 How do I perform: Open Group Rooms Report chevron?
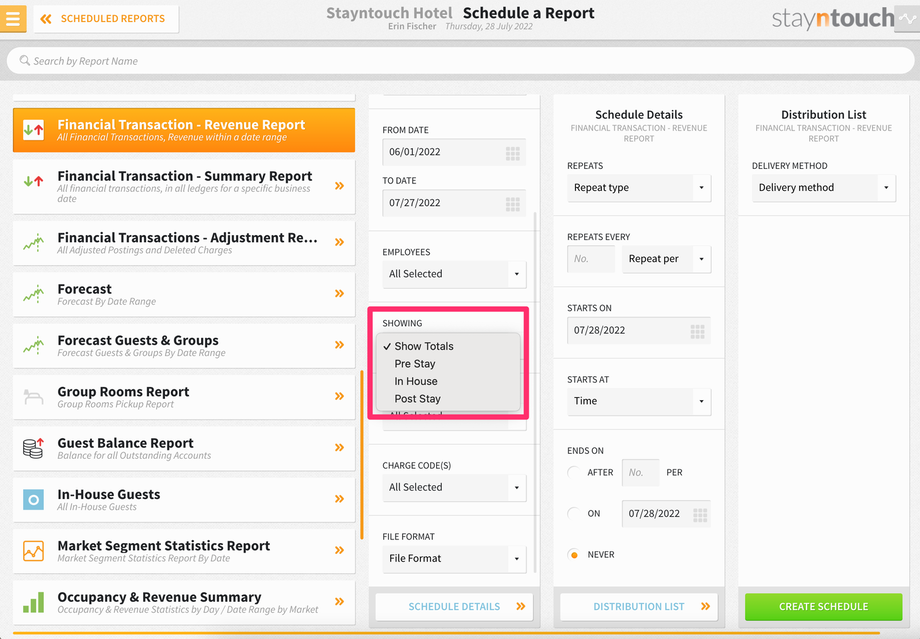pyautogui.click(x=339, y=396)
